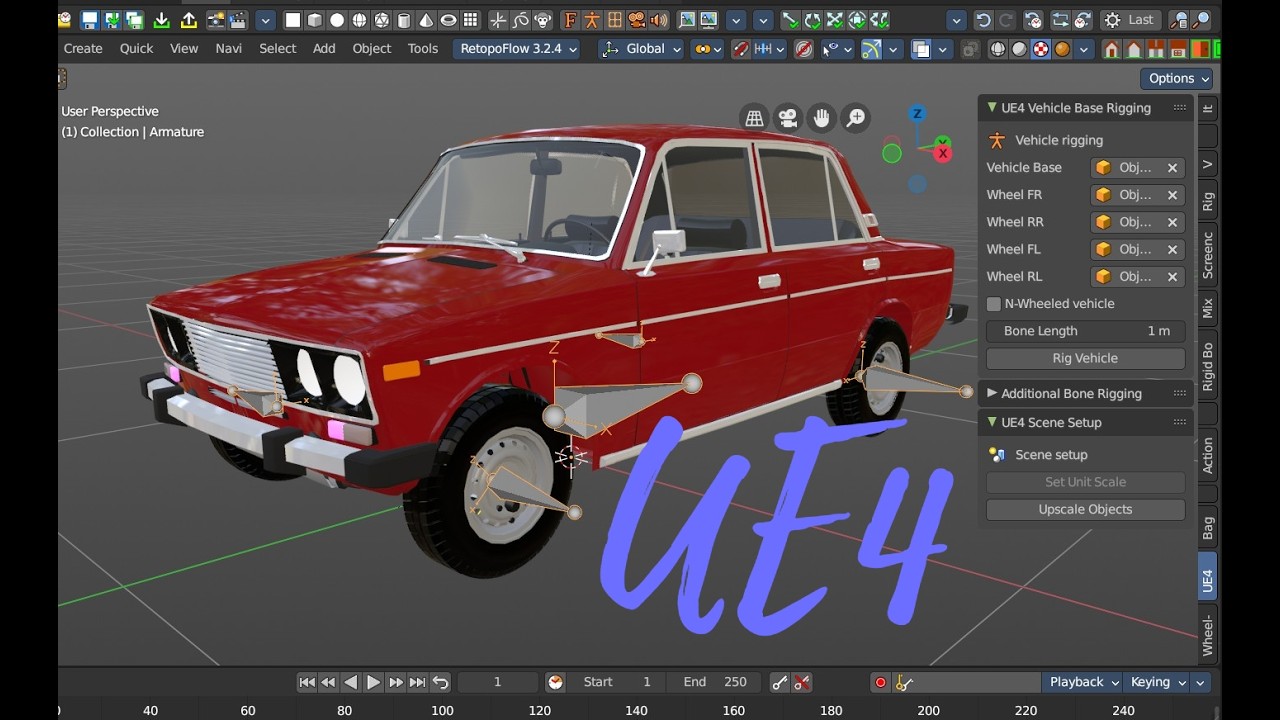Open the Object menu
Image resolution: width=1280 pixels, height=720 pixels.
coord(372,49)
